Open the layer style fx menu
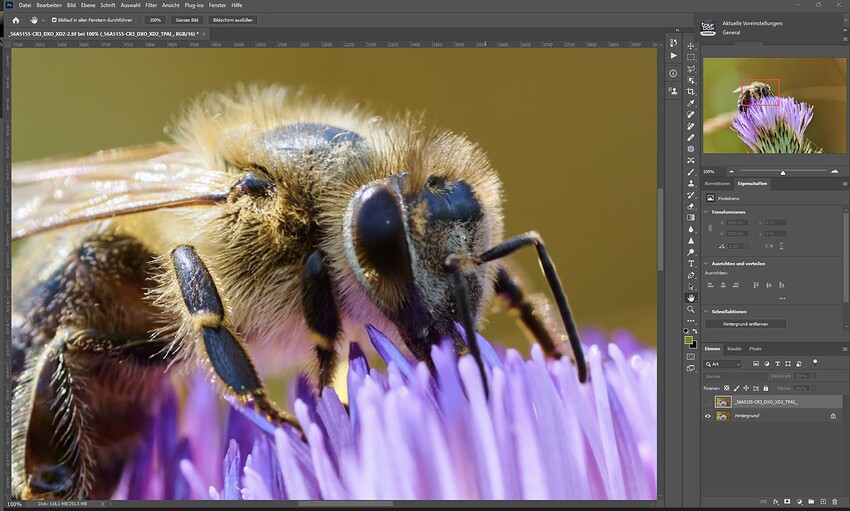The image size is (850, 511). click(x=776, y=502)
